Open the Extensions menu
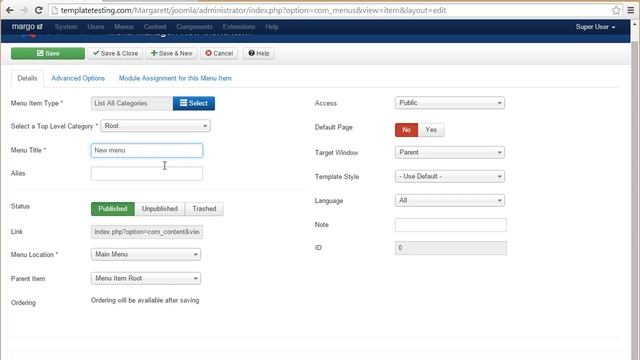Screen dimensions: 640x360 pos(239,27)
